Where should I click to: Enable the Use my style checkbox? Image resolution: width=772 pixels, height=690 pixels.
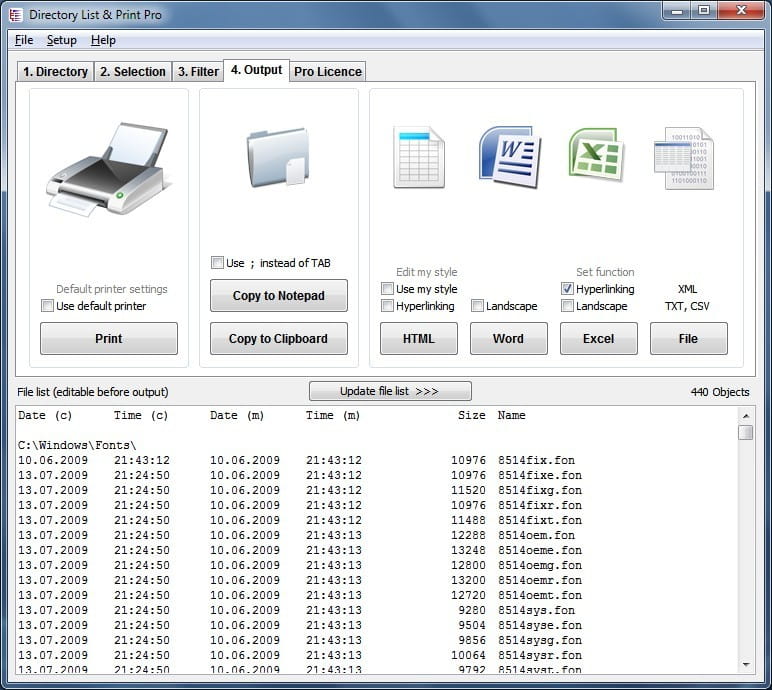point(388,289)
